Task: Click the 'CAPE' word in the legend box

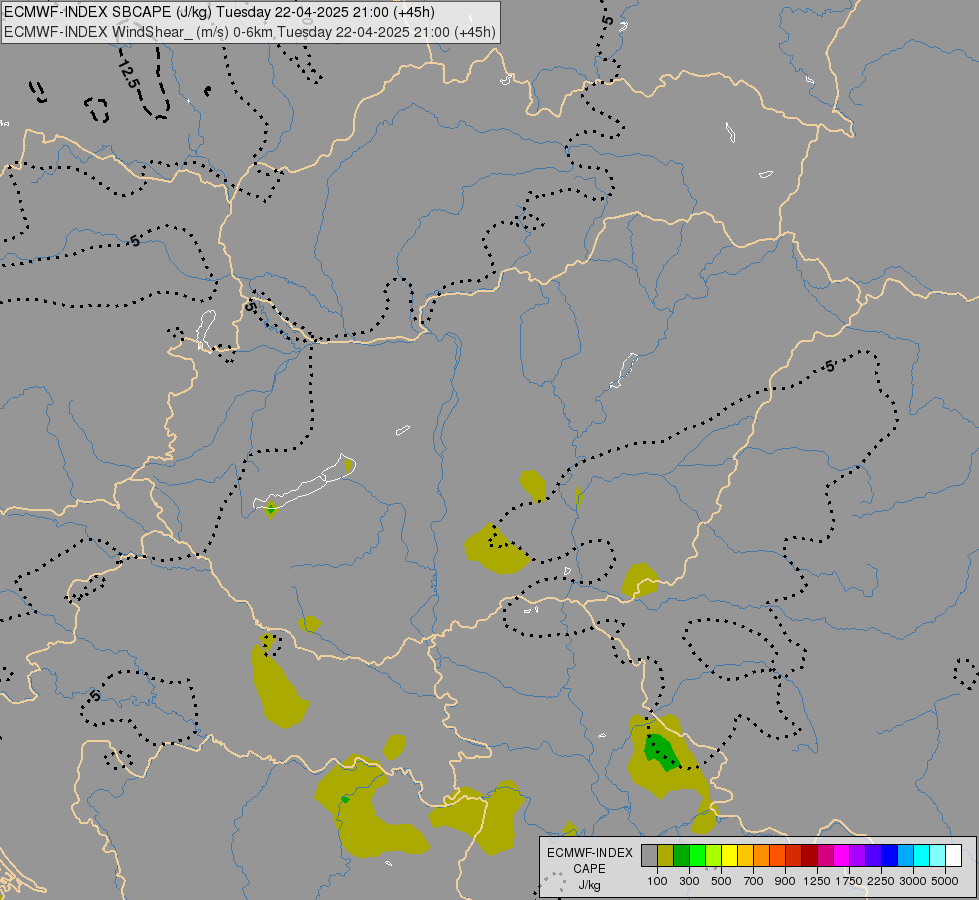Action: 589,869
